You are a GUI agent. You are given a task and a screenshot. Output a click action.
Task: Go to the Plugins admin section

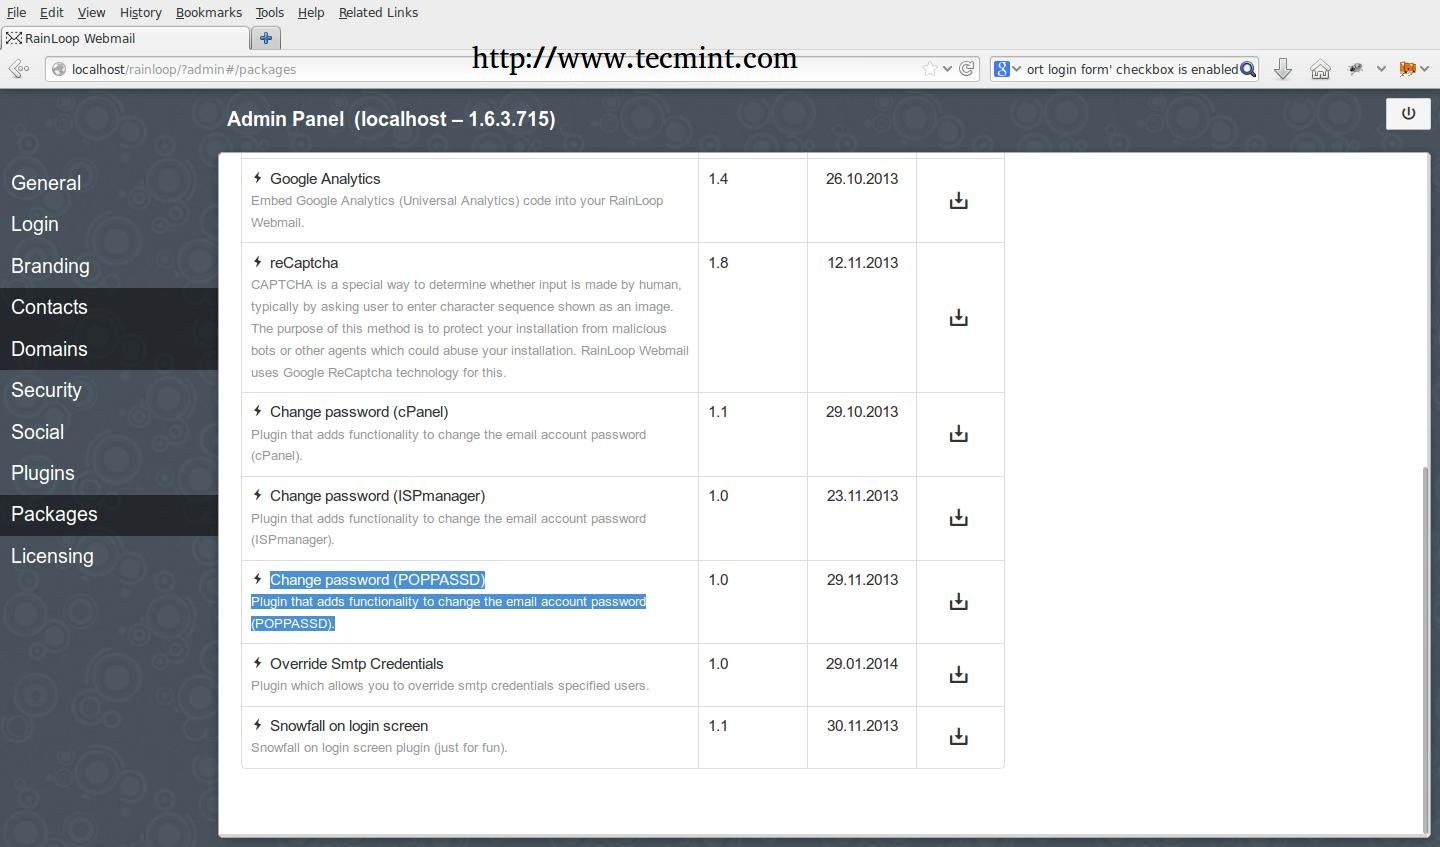[x=43, y=473]
